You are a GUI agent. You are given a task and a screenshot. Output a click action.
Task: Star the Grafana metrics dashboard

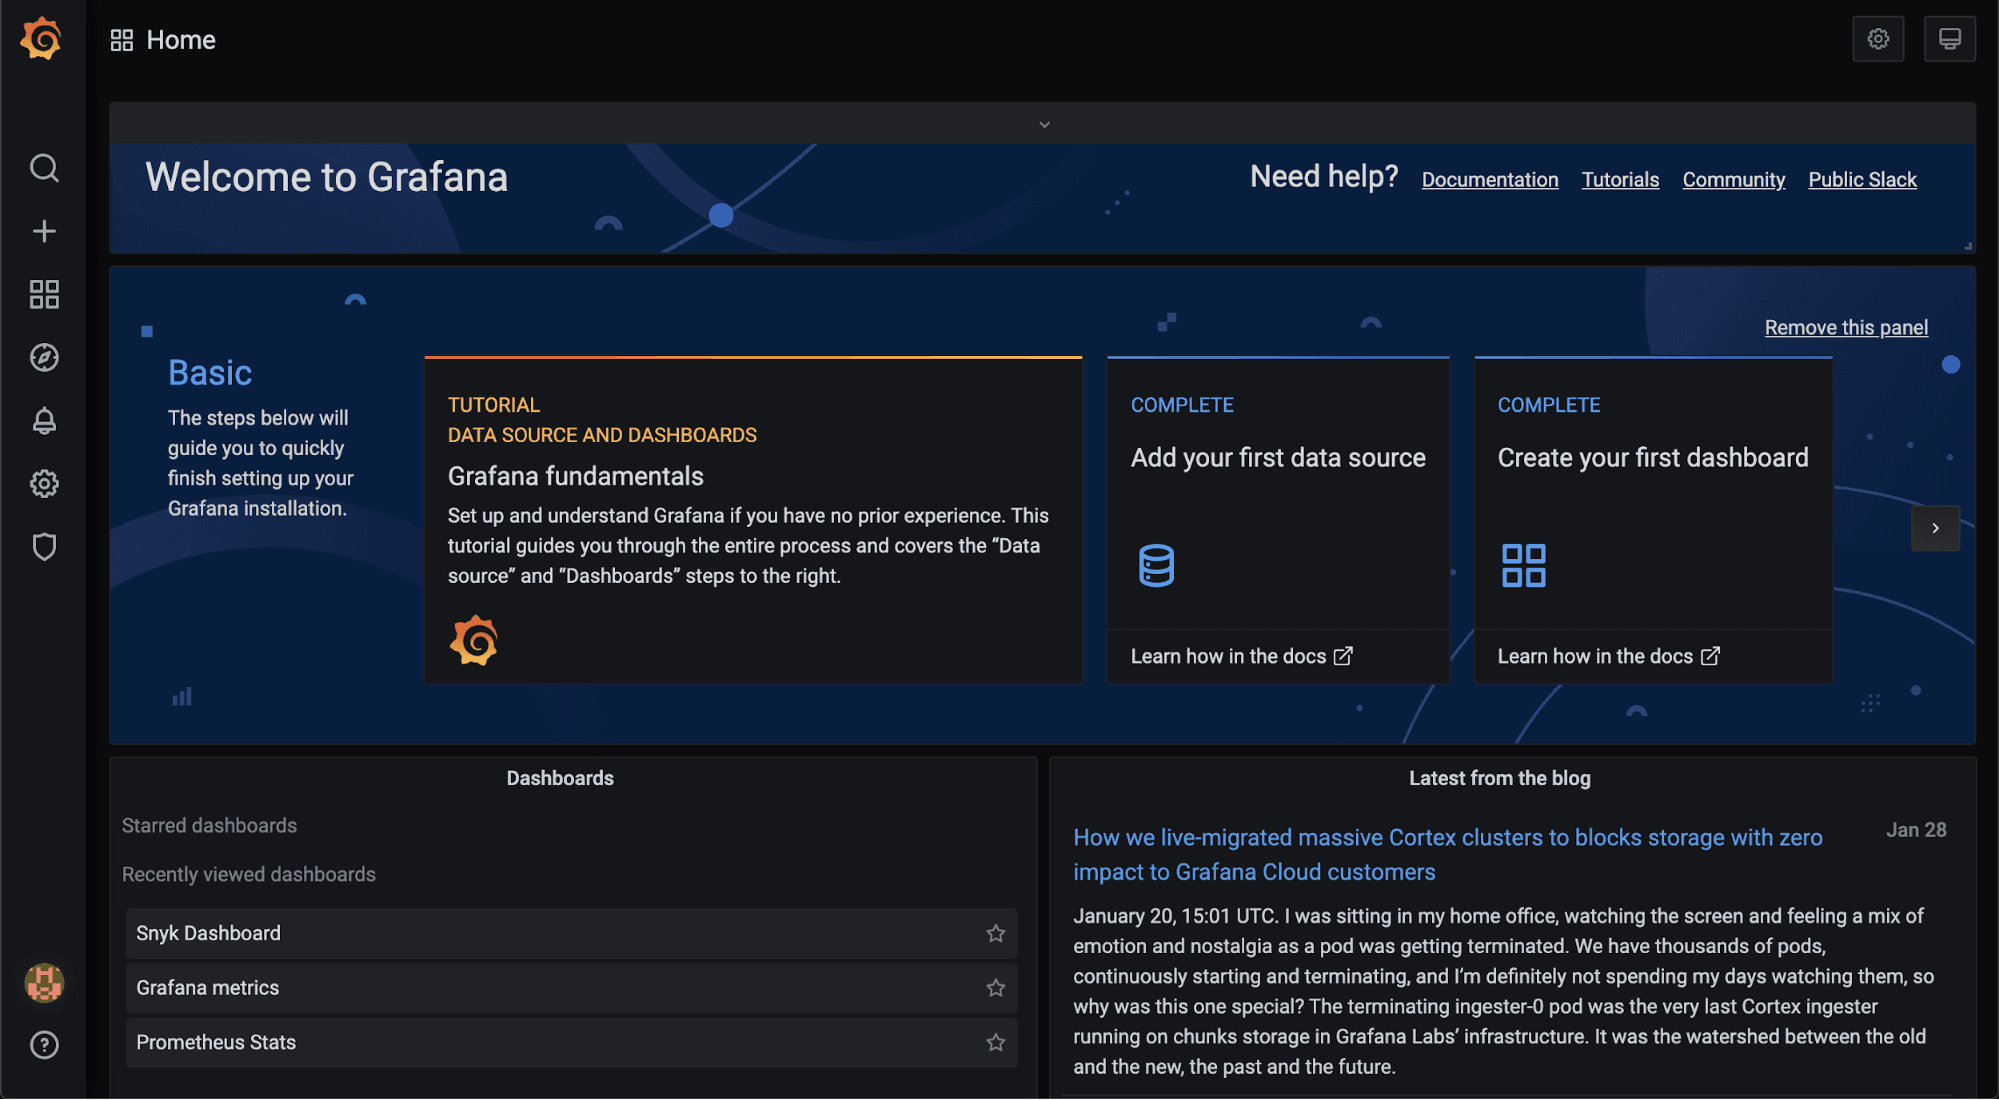pyautogui.click(x=996, y=988)
